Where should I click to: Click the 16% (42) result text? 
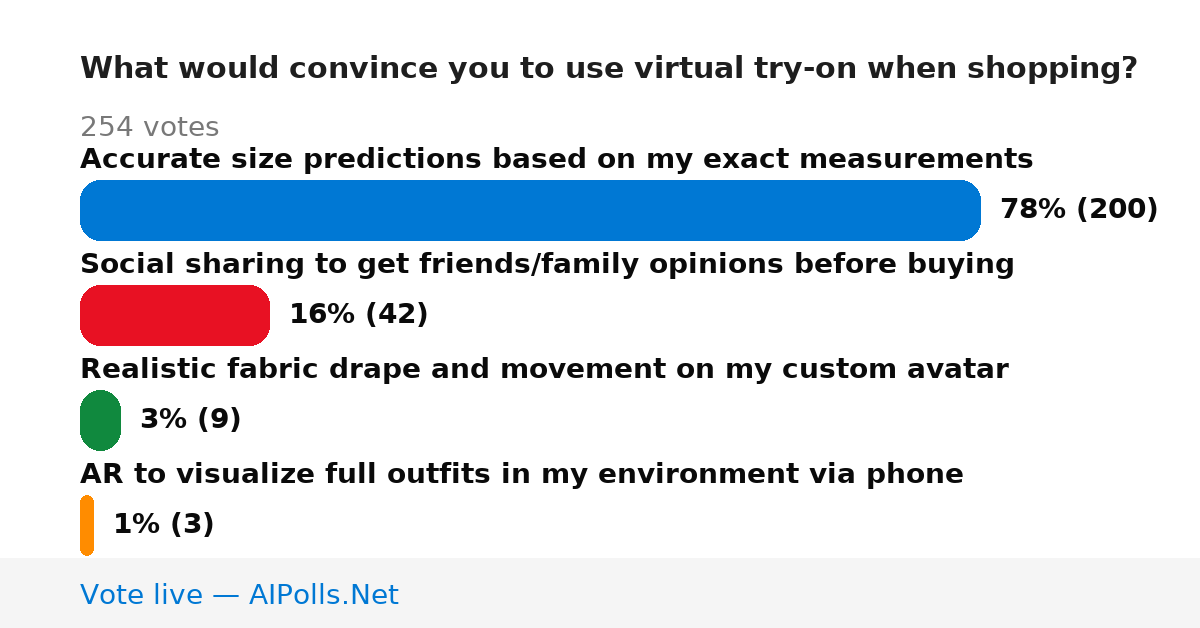(x=358, y=314)
